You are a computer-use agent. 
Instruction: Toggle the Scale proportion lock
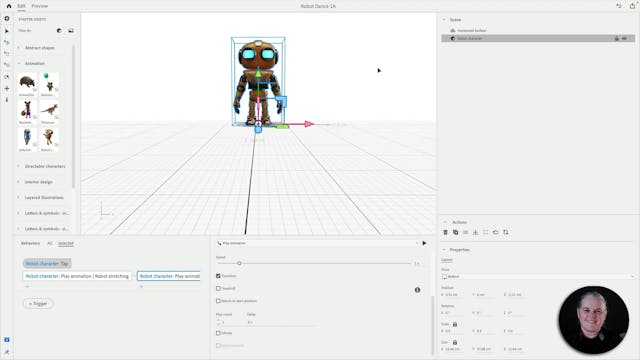(x=455, y=324)
